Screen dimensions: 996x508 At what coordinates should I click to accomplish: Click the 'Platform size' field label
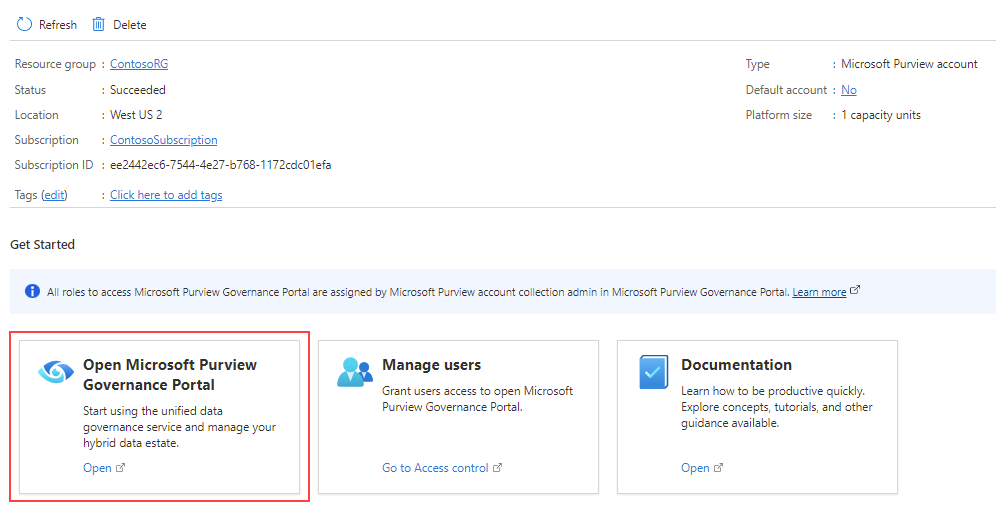point(779,115)
